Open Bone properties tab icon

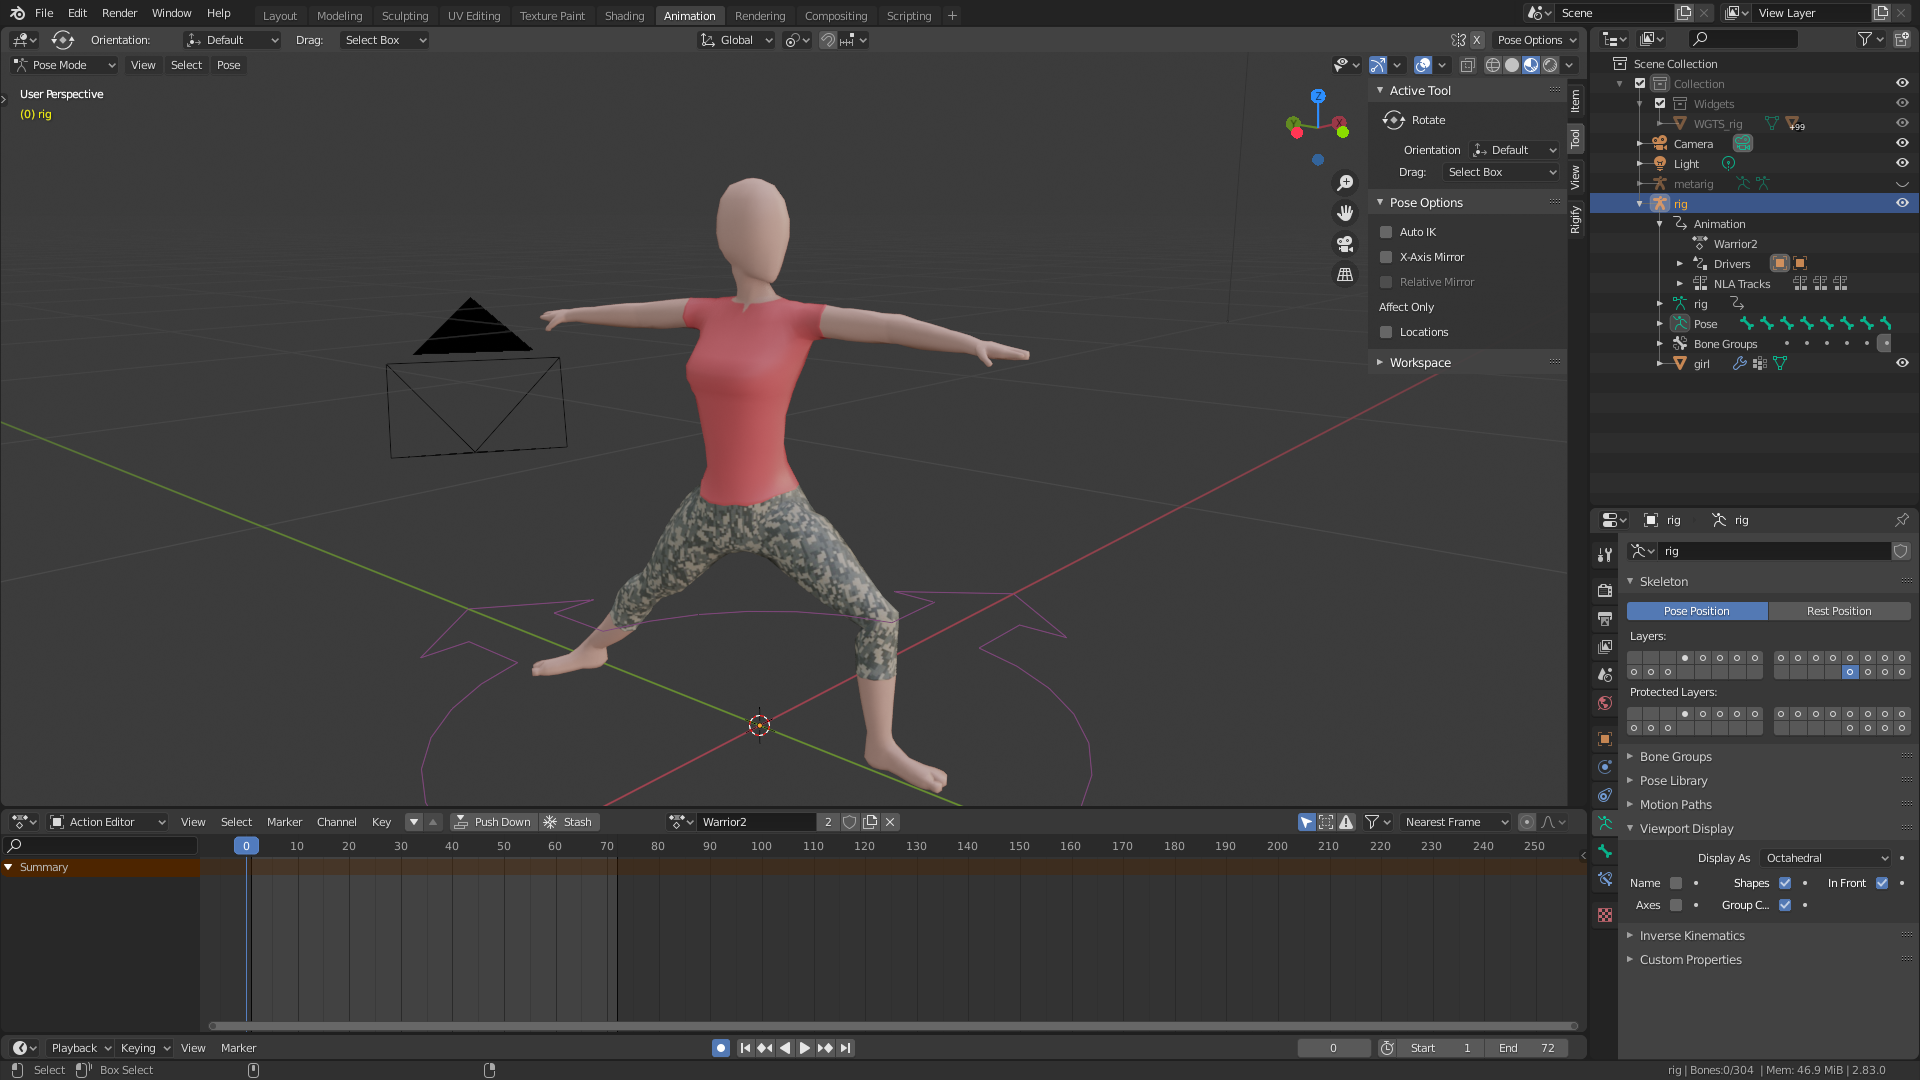click(x=1605, y=851)
